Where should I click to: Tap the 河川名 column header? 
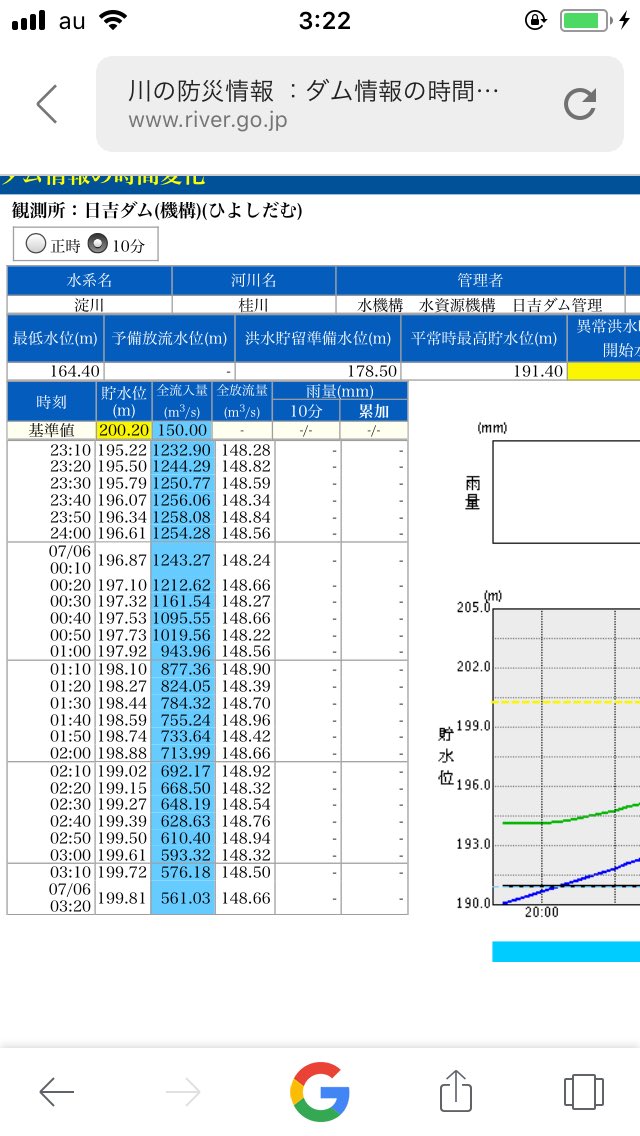pyautogui.click(x=254, y=280)
